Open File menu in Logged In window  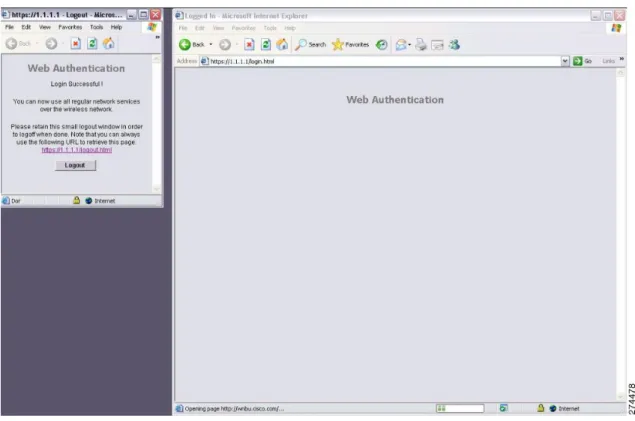click(x=183, y=28)
